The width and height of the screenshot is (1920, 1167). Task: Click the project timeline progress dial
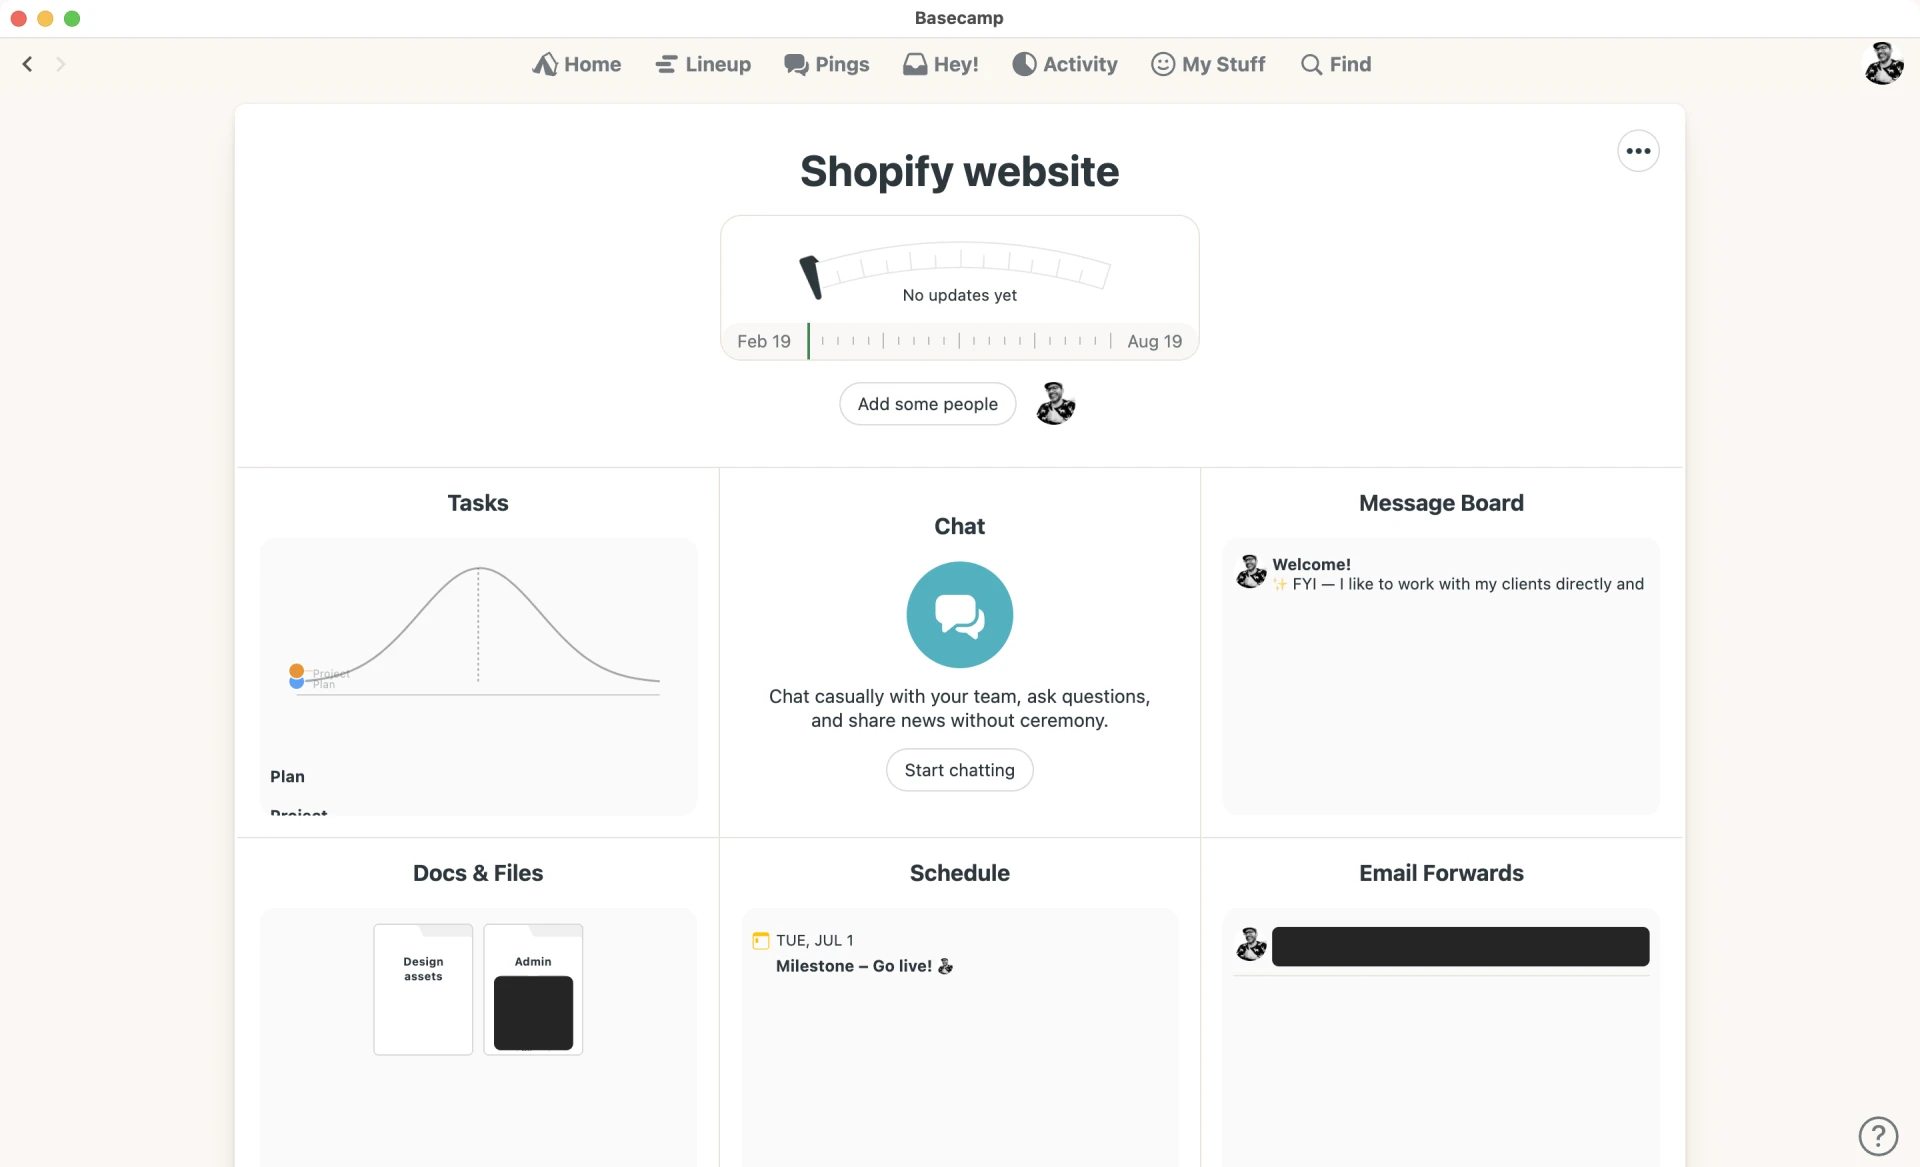[x=957, y=270]
